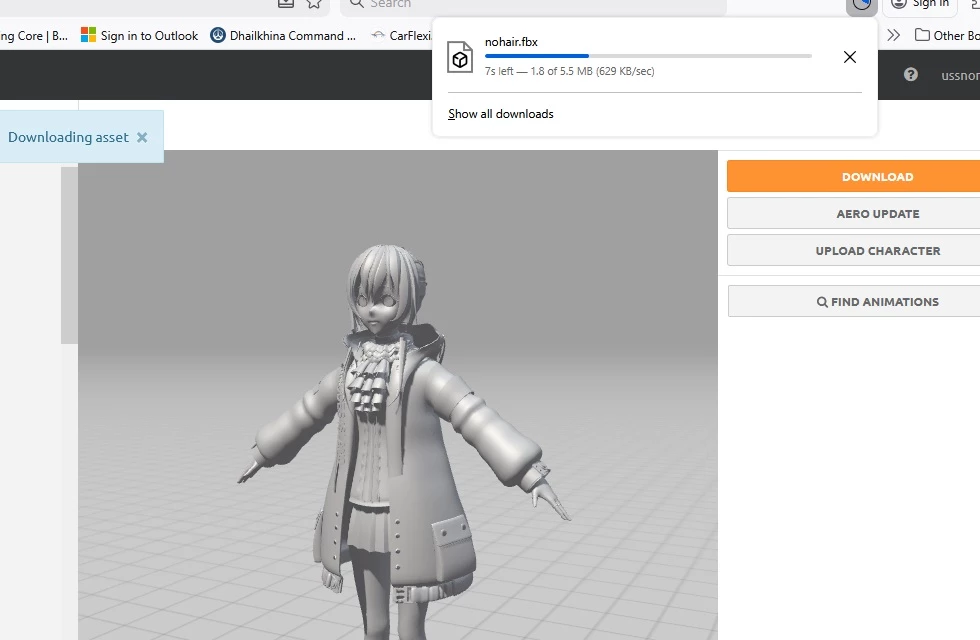Click Show all downloads link
This screenshot has height=640, width=980.
[501, 114]
